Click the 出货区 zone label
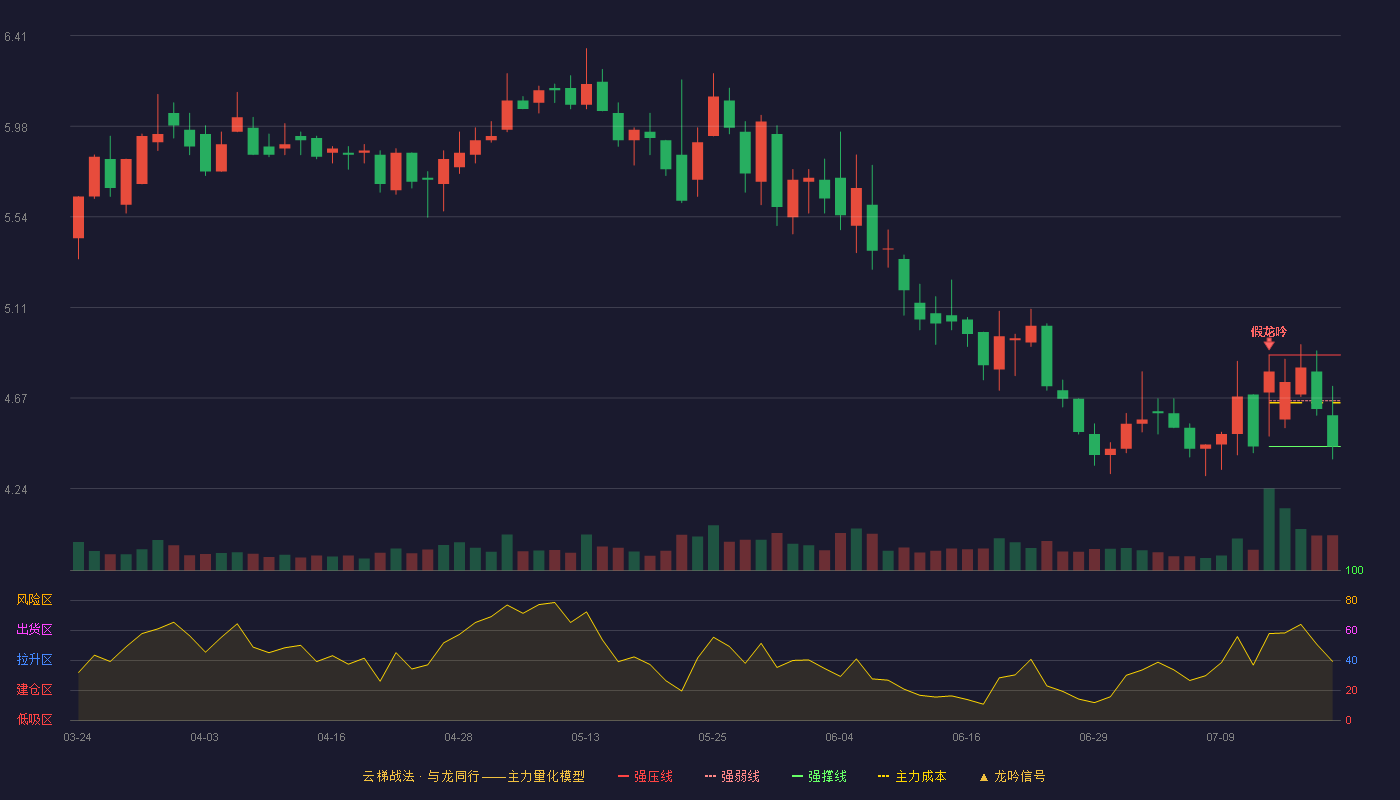Screen dimensions: 1400x800 [34, 630]
